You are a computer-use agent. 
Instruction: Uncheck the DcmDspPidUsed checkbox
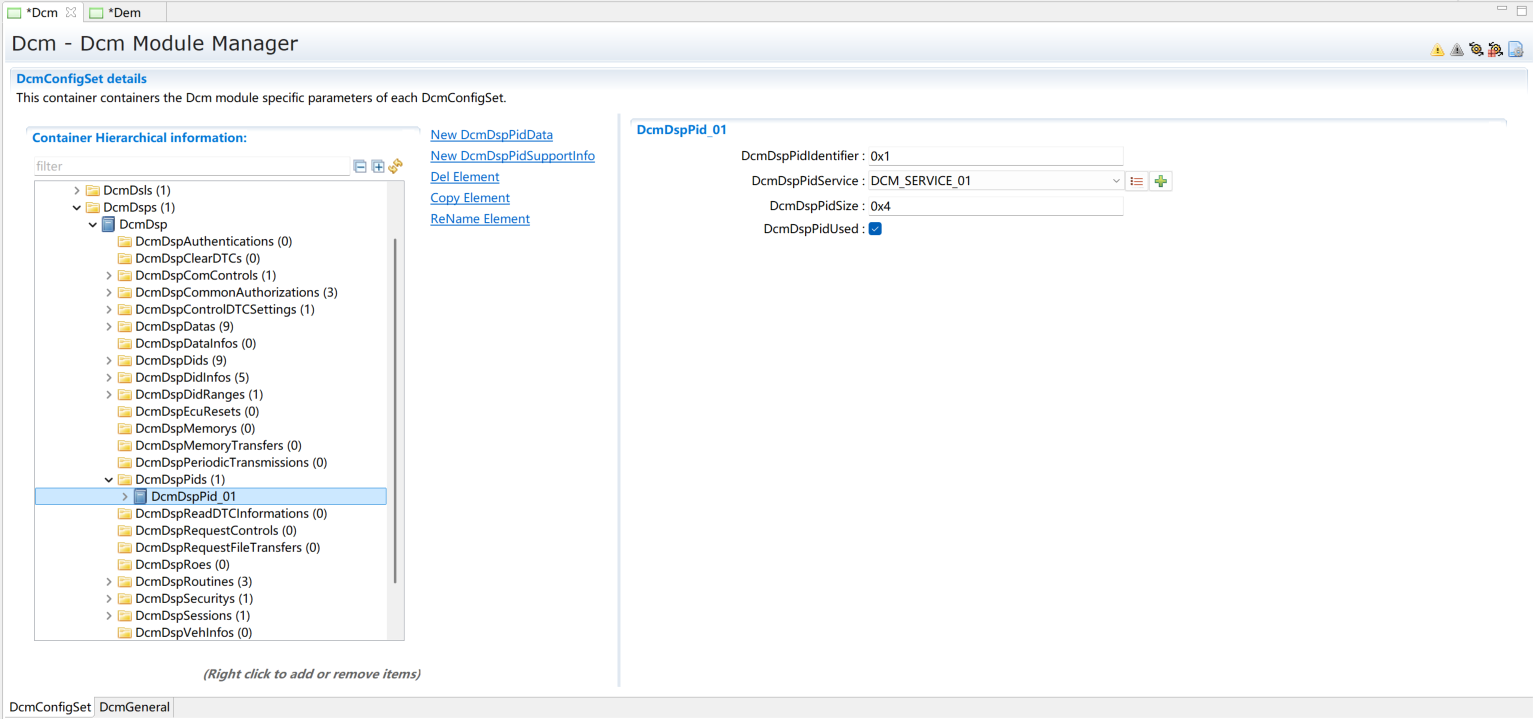(875, 229)
